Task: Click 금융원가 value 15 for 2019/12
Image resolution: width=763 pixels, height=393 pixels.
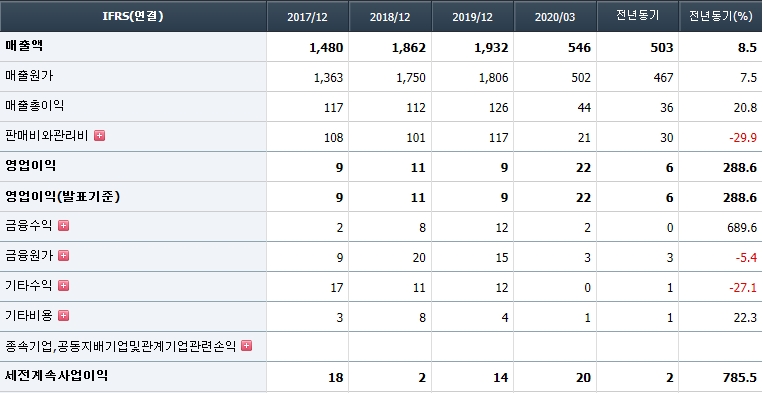Action: (x=502, y=258)
